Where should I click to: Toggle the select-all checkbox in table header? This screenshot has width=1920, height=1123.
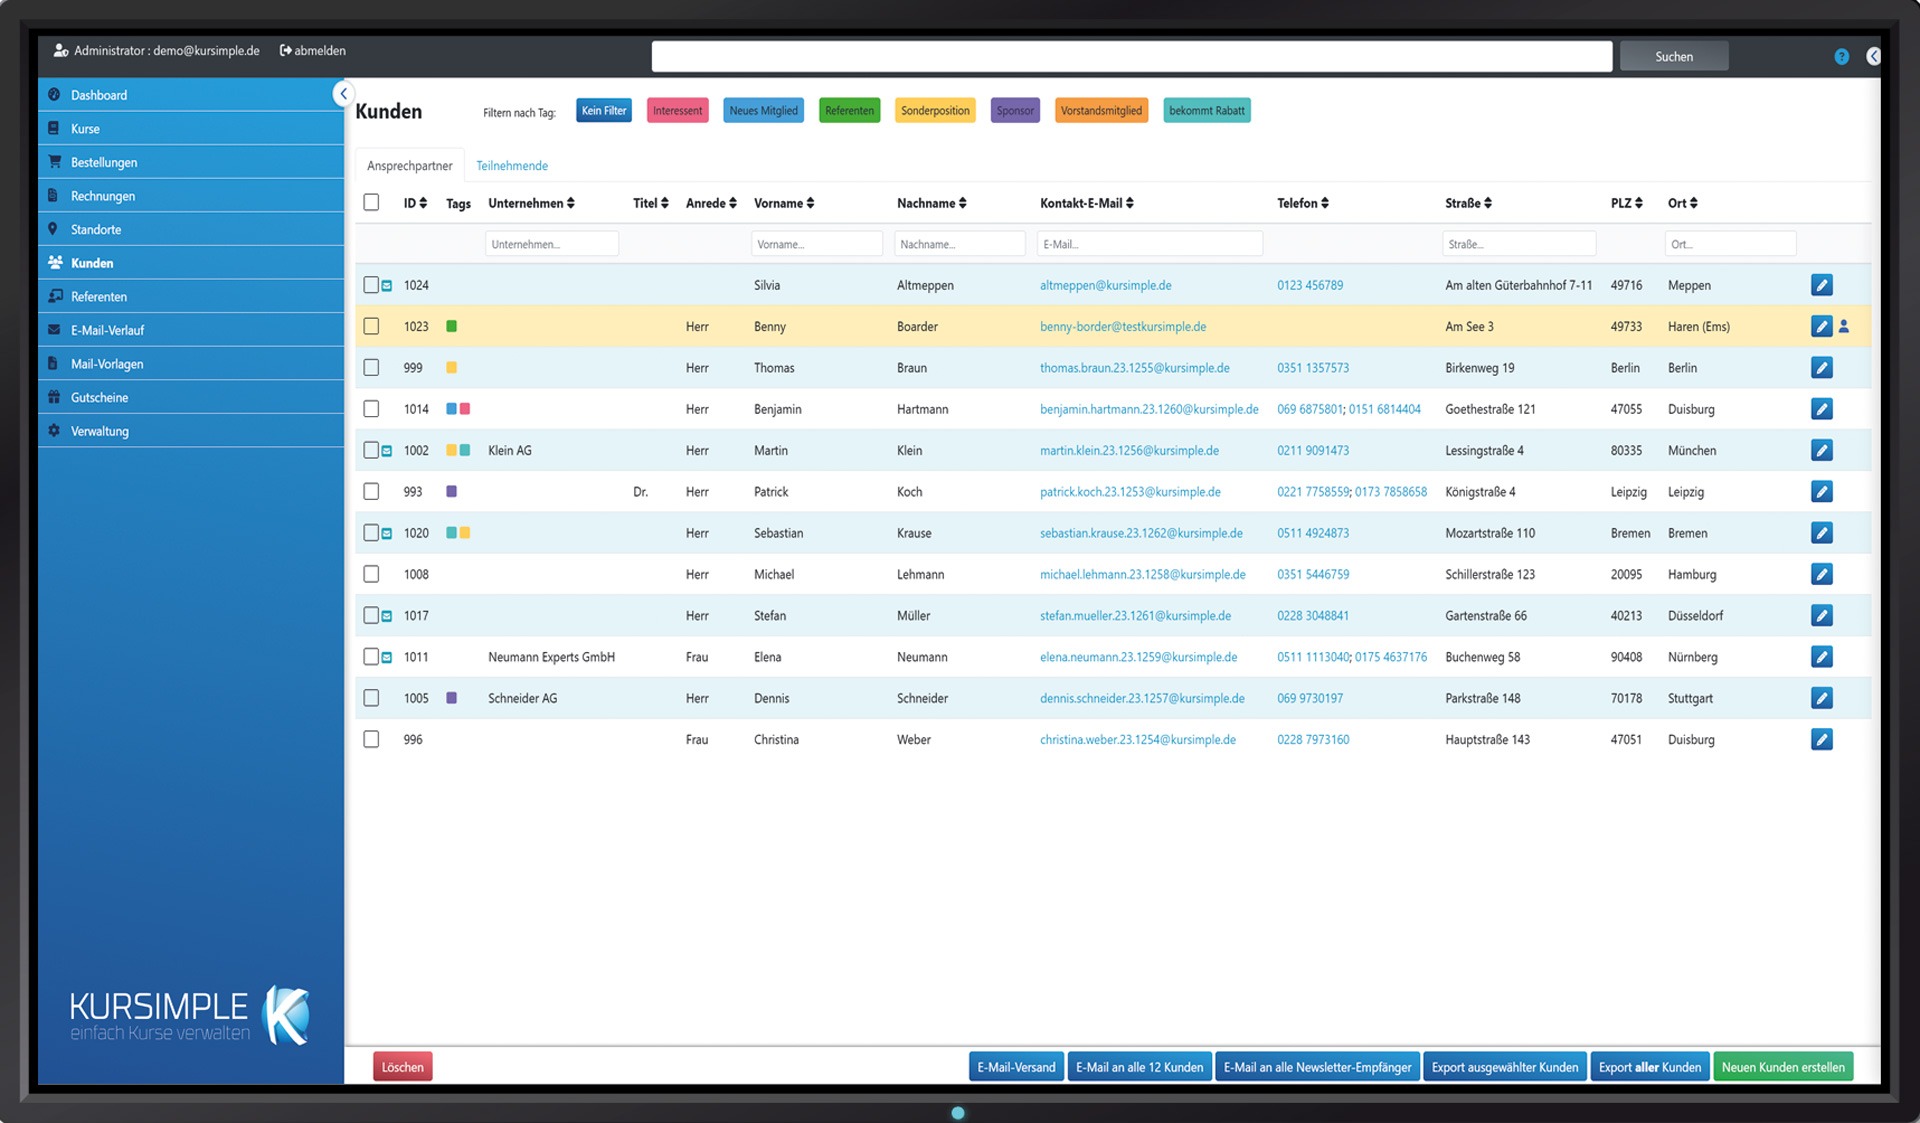tap(371, 202)
